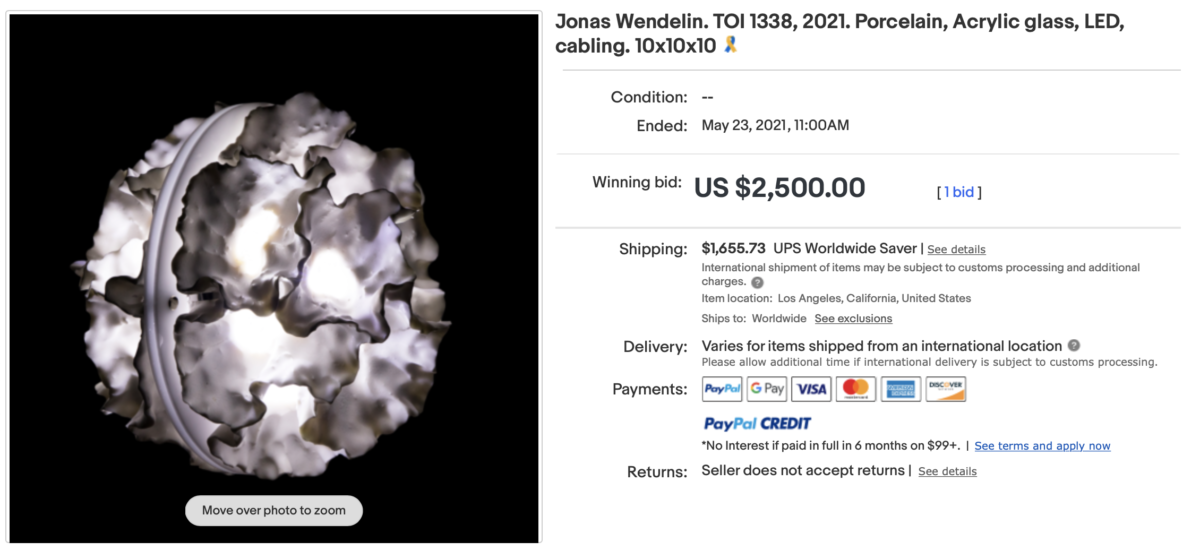Click the help icon next to international location
Viewport: 1200px width, 550px height.
[1073, 346]
